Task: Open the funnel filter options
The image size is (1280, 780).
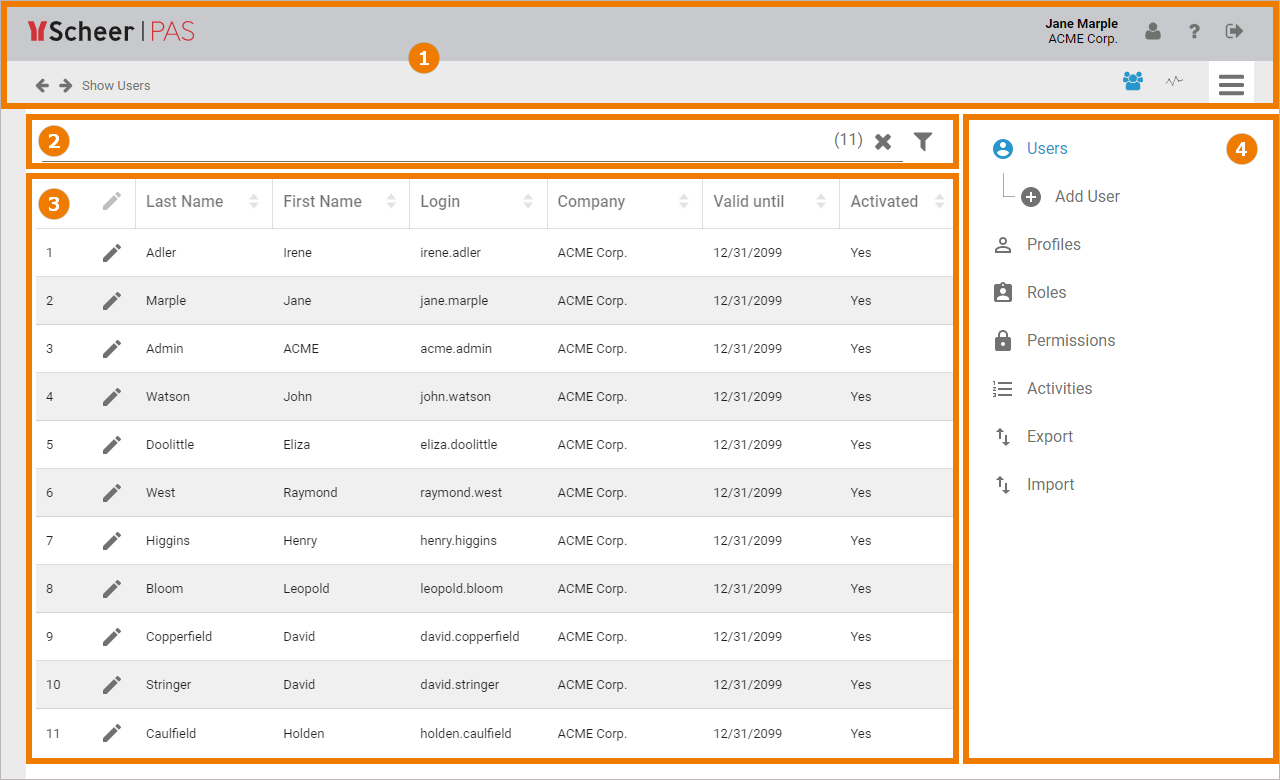Action: point(923,142)
